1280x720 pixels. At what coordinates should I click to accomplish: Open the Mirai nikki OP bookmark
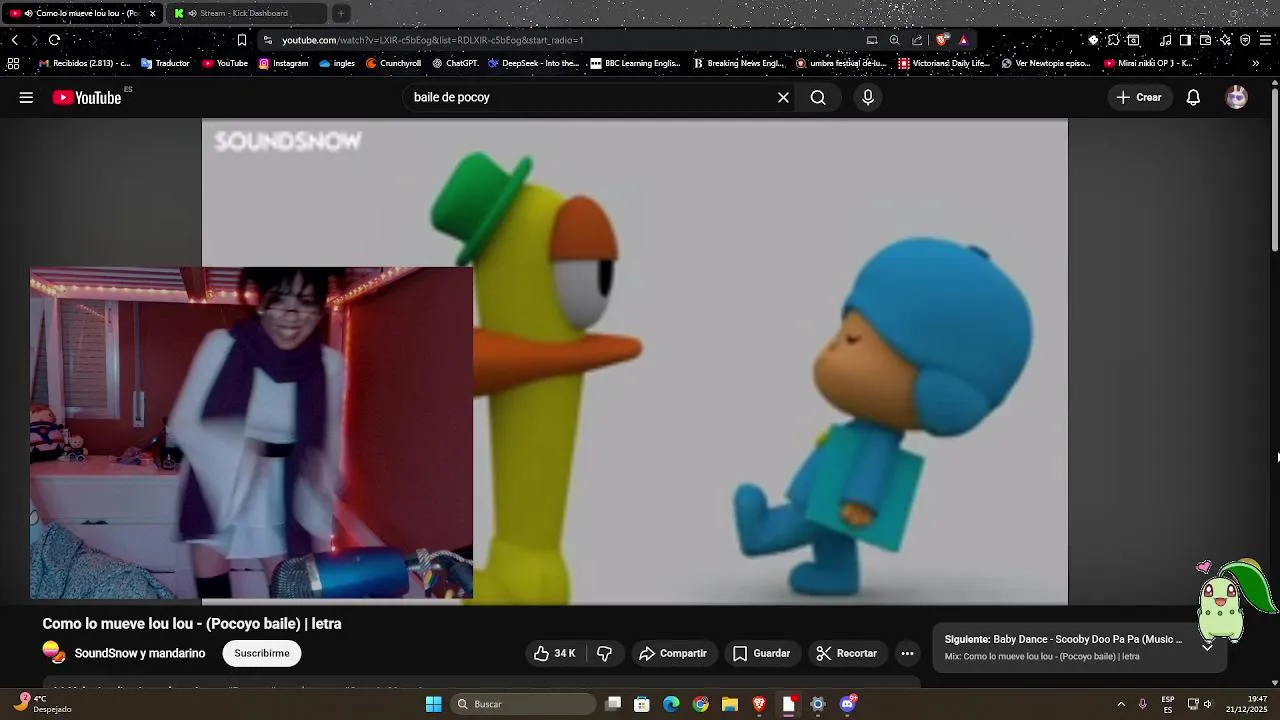[x=1148, y=63]
